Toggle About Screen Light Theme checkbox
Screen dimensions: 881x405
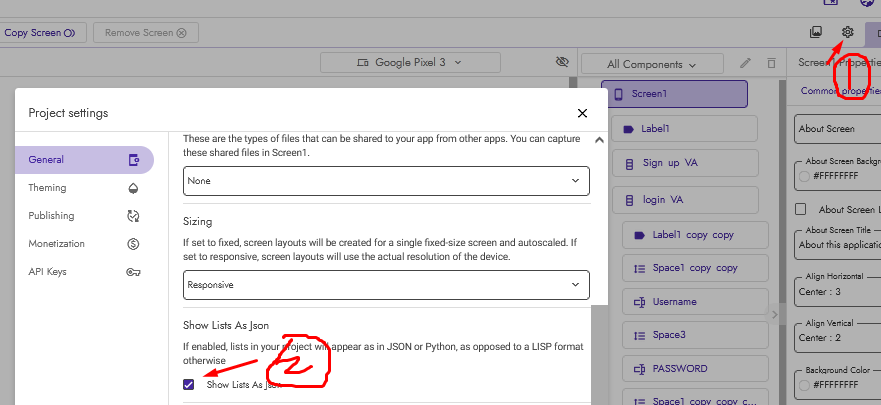(801, 210)
